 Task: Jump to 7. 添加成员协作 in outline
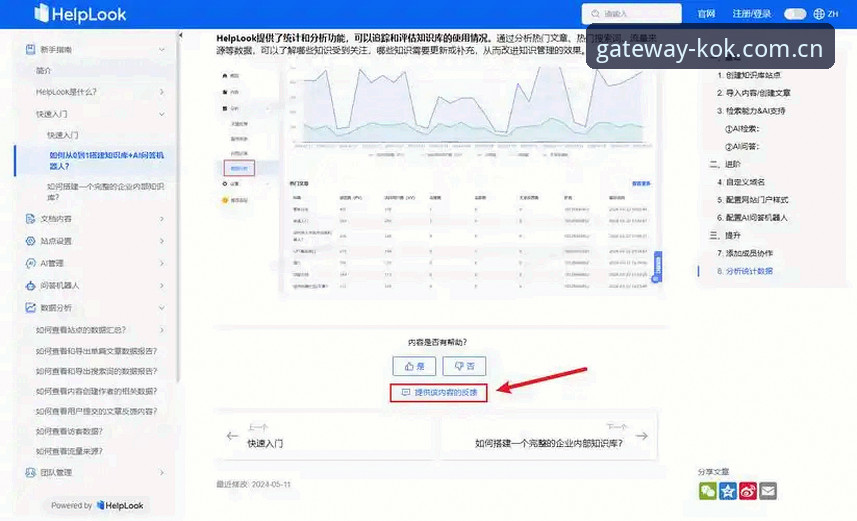(x=745, y=253)
